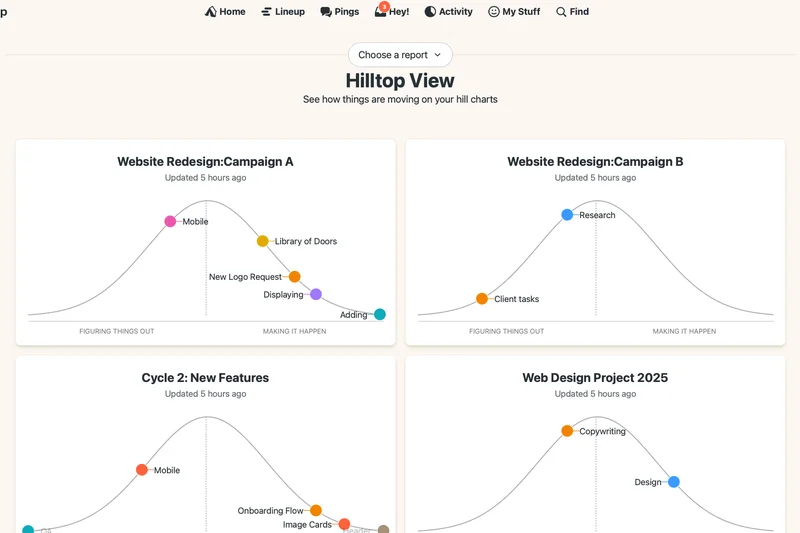Open Hey! notifications inbox icon

pyautogui.click(x=381, y=12)
